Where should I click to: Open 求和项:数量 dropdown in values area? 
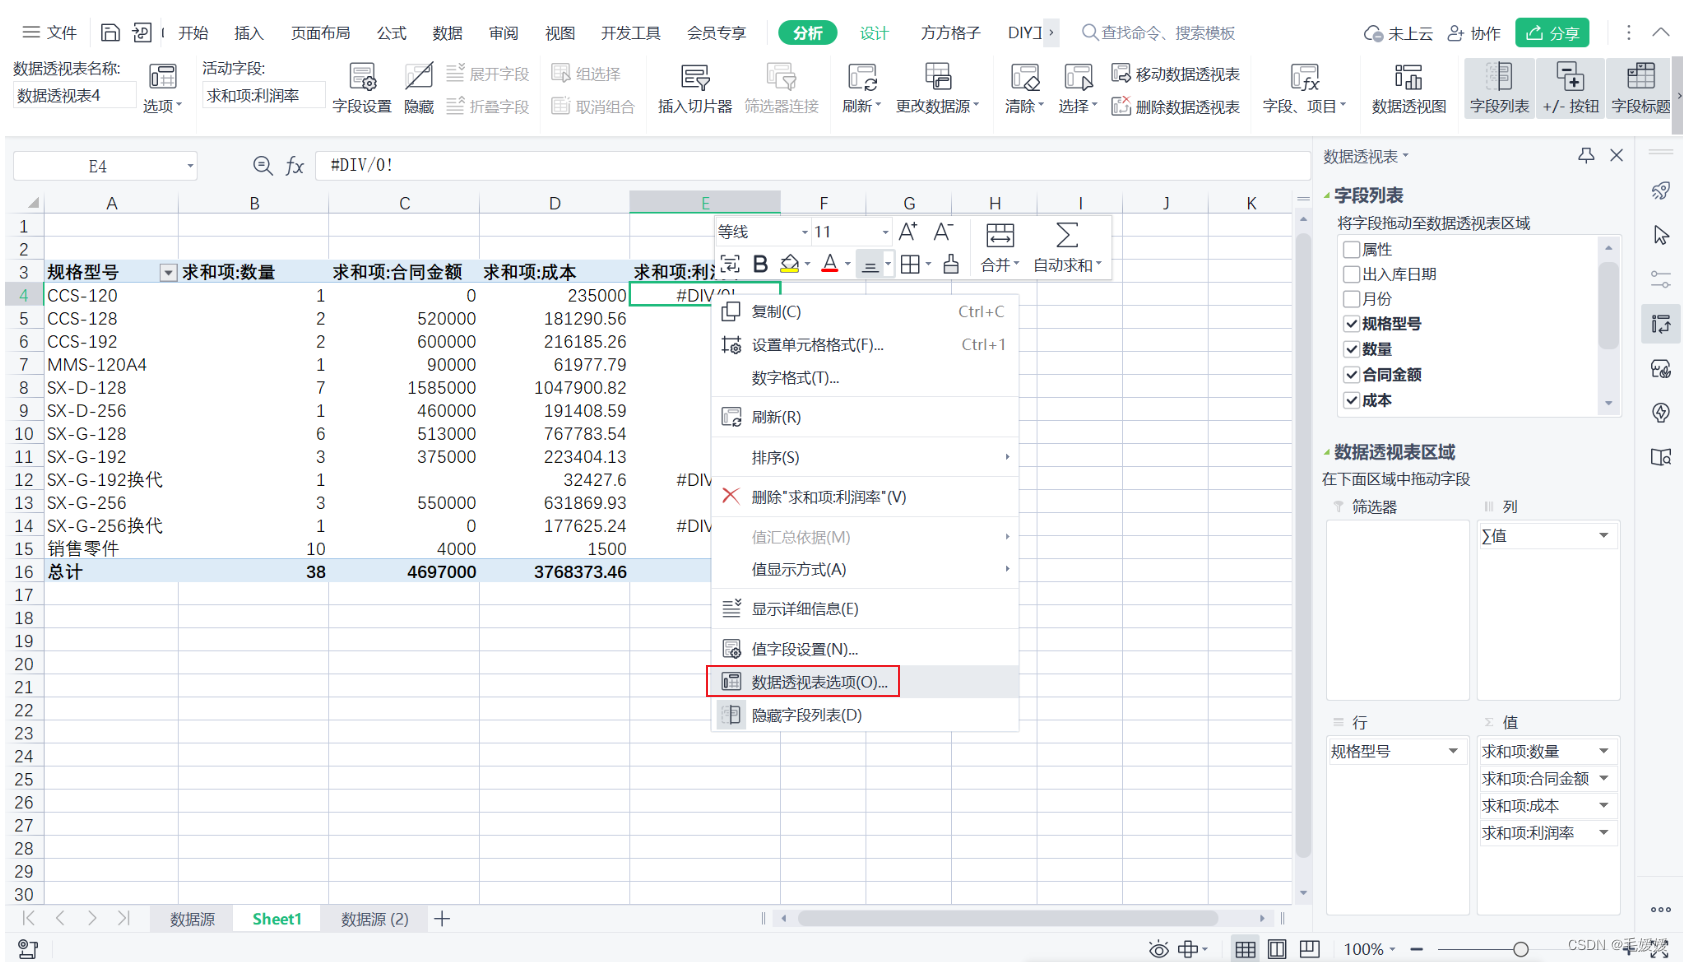point(1603,751)
